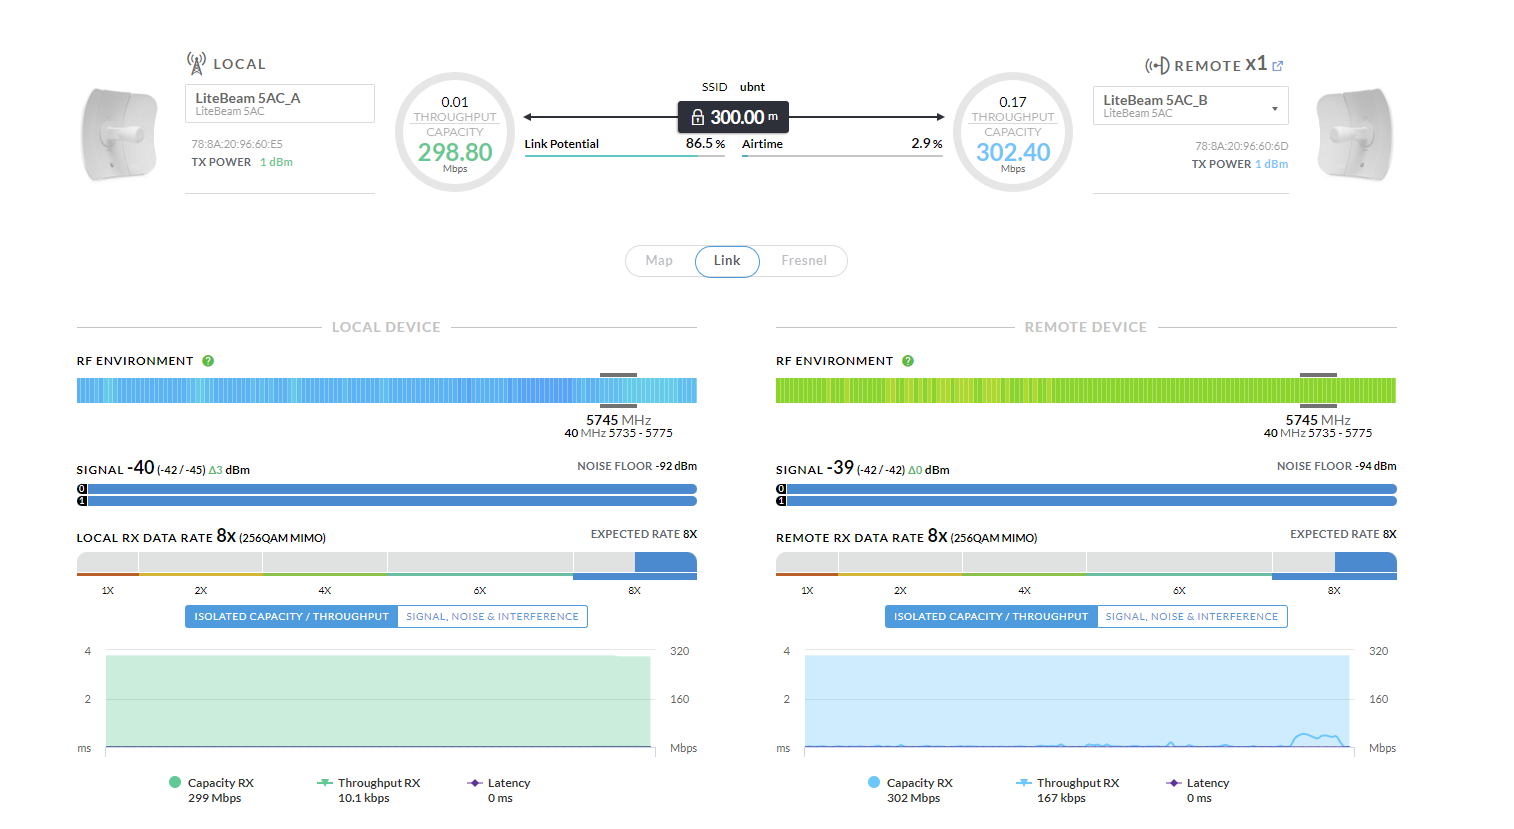Image resolution: width=1514 pixels, height=829 pixels.
Task: Show remote Signal, Noise & Interference chart
Action: [x=1191, y=617]
